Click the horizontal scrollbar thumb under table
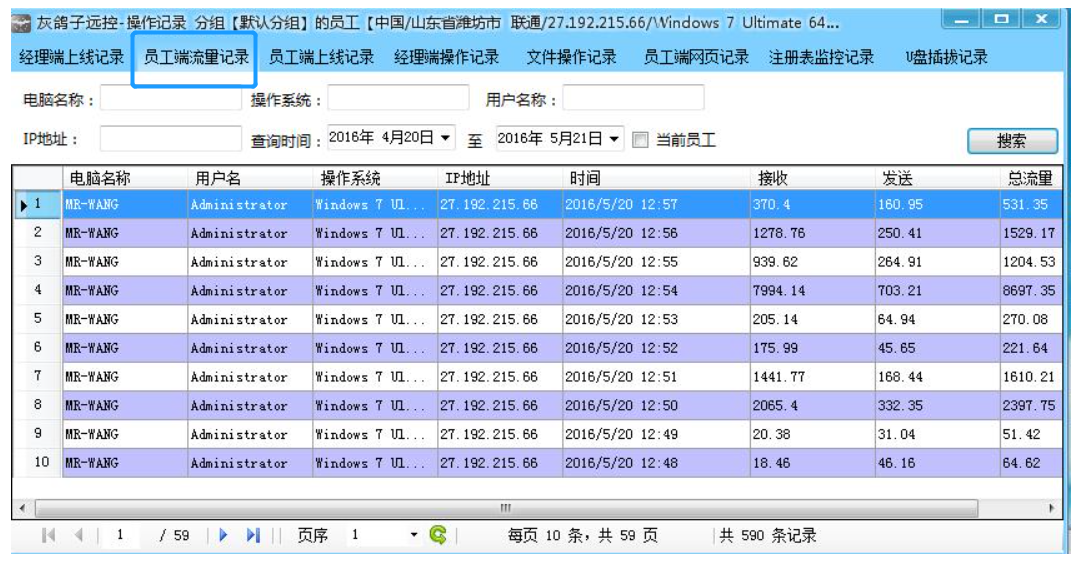1080x561 pixels. coord(505,508)
